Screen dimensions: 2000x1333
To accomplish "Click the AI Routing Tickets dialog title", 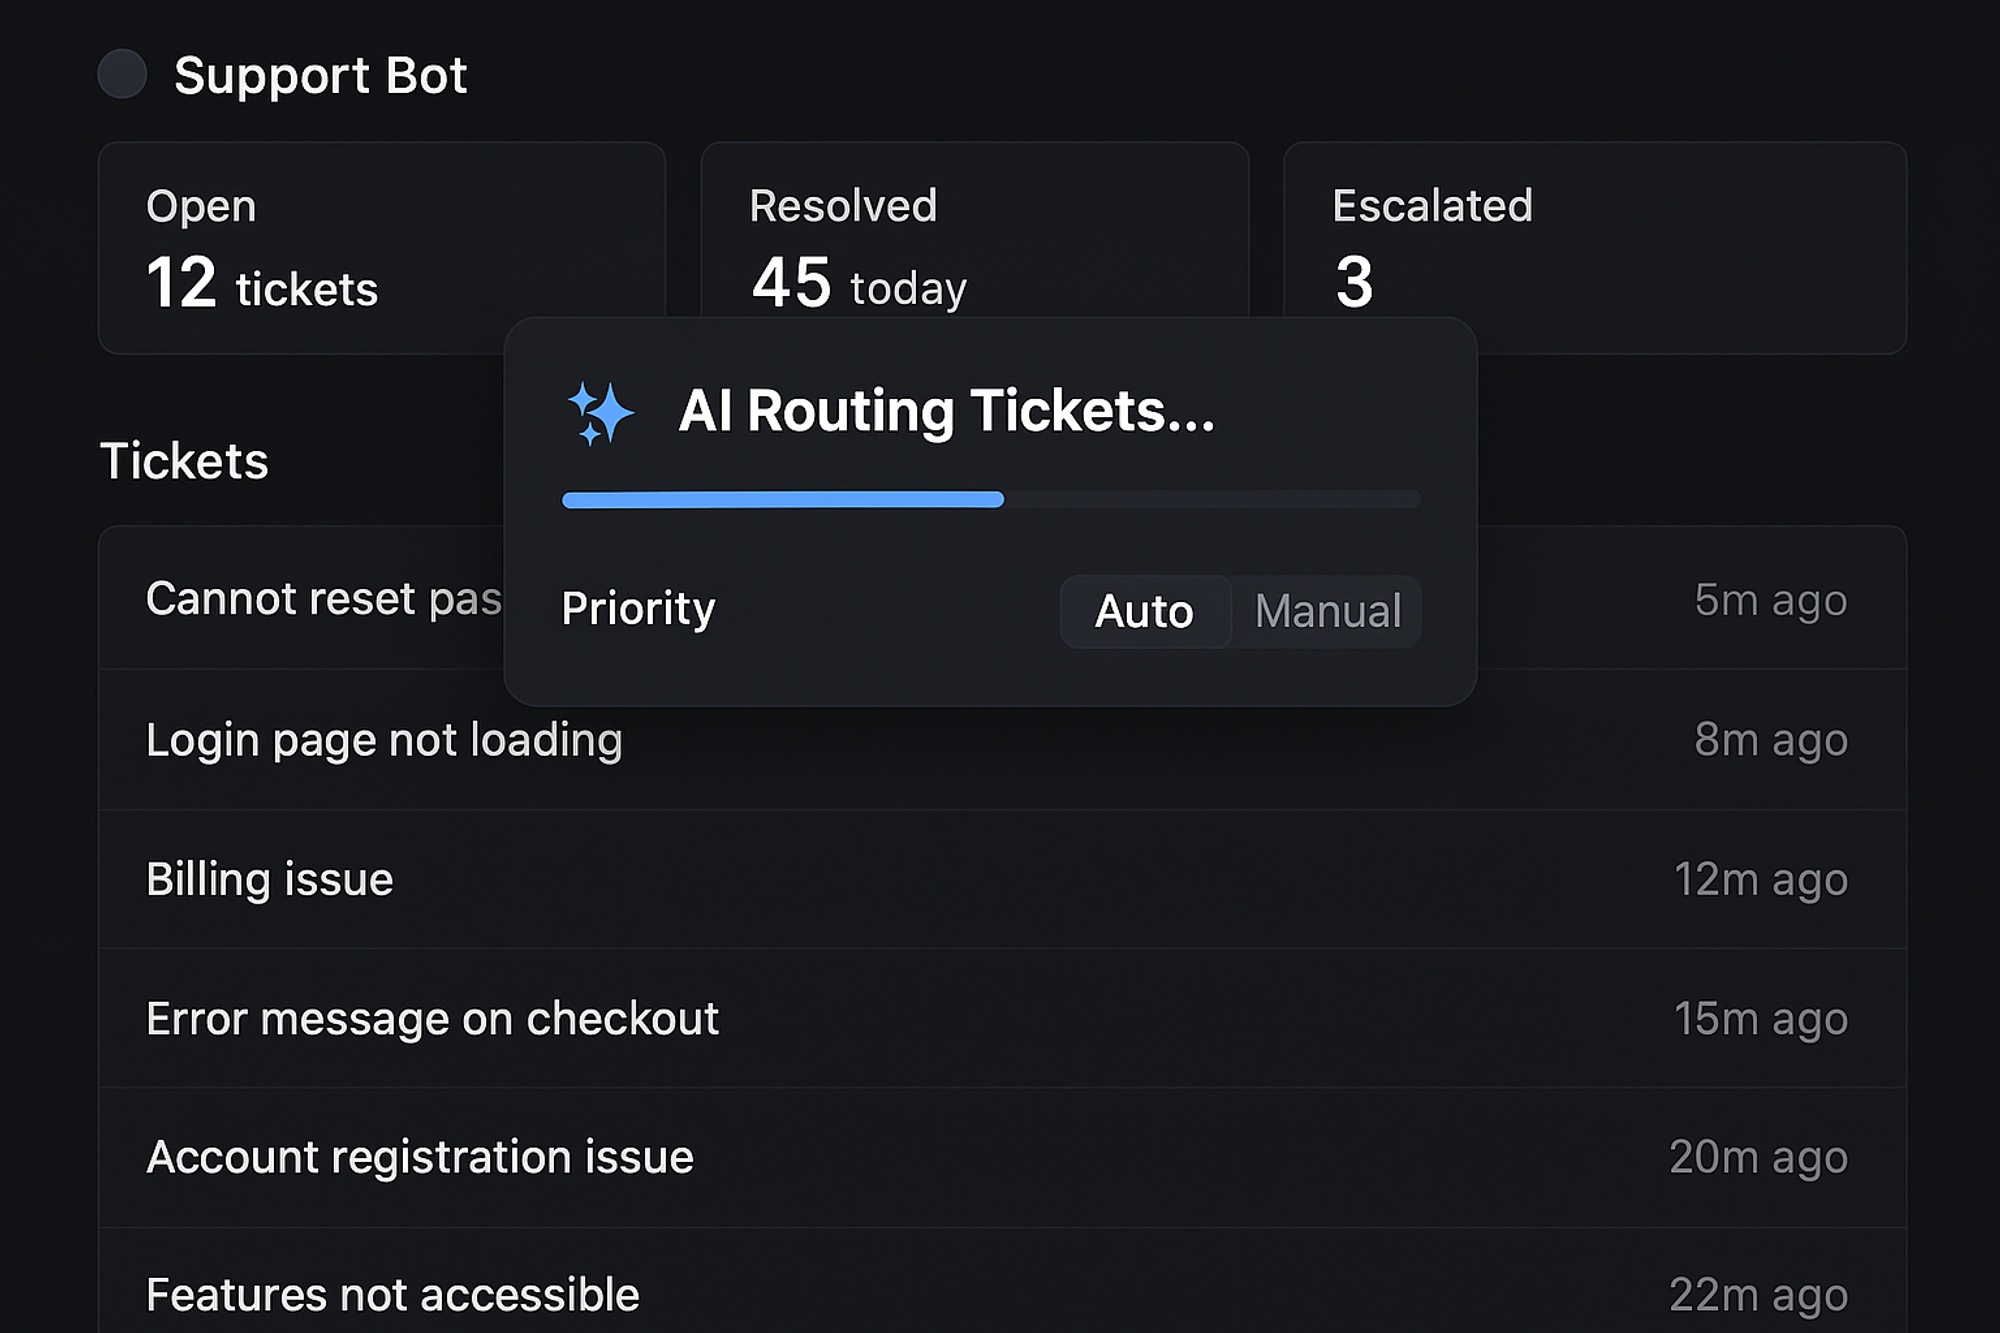I will click(x=946, y=411).
